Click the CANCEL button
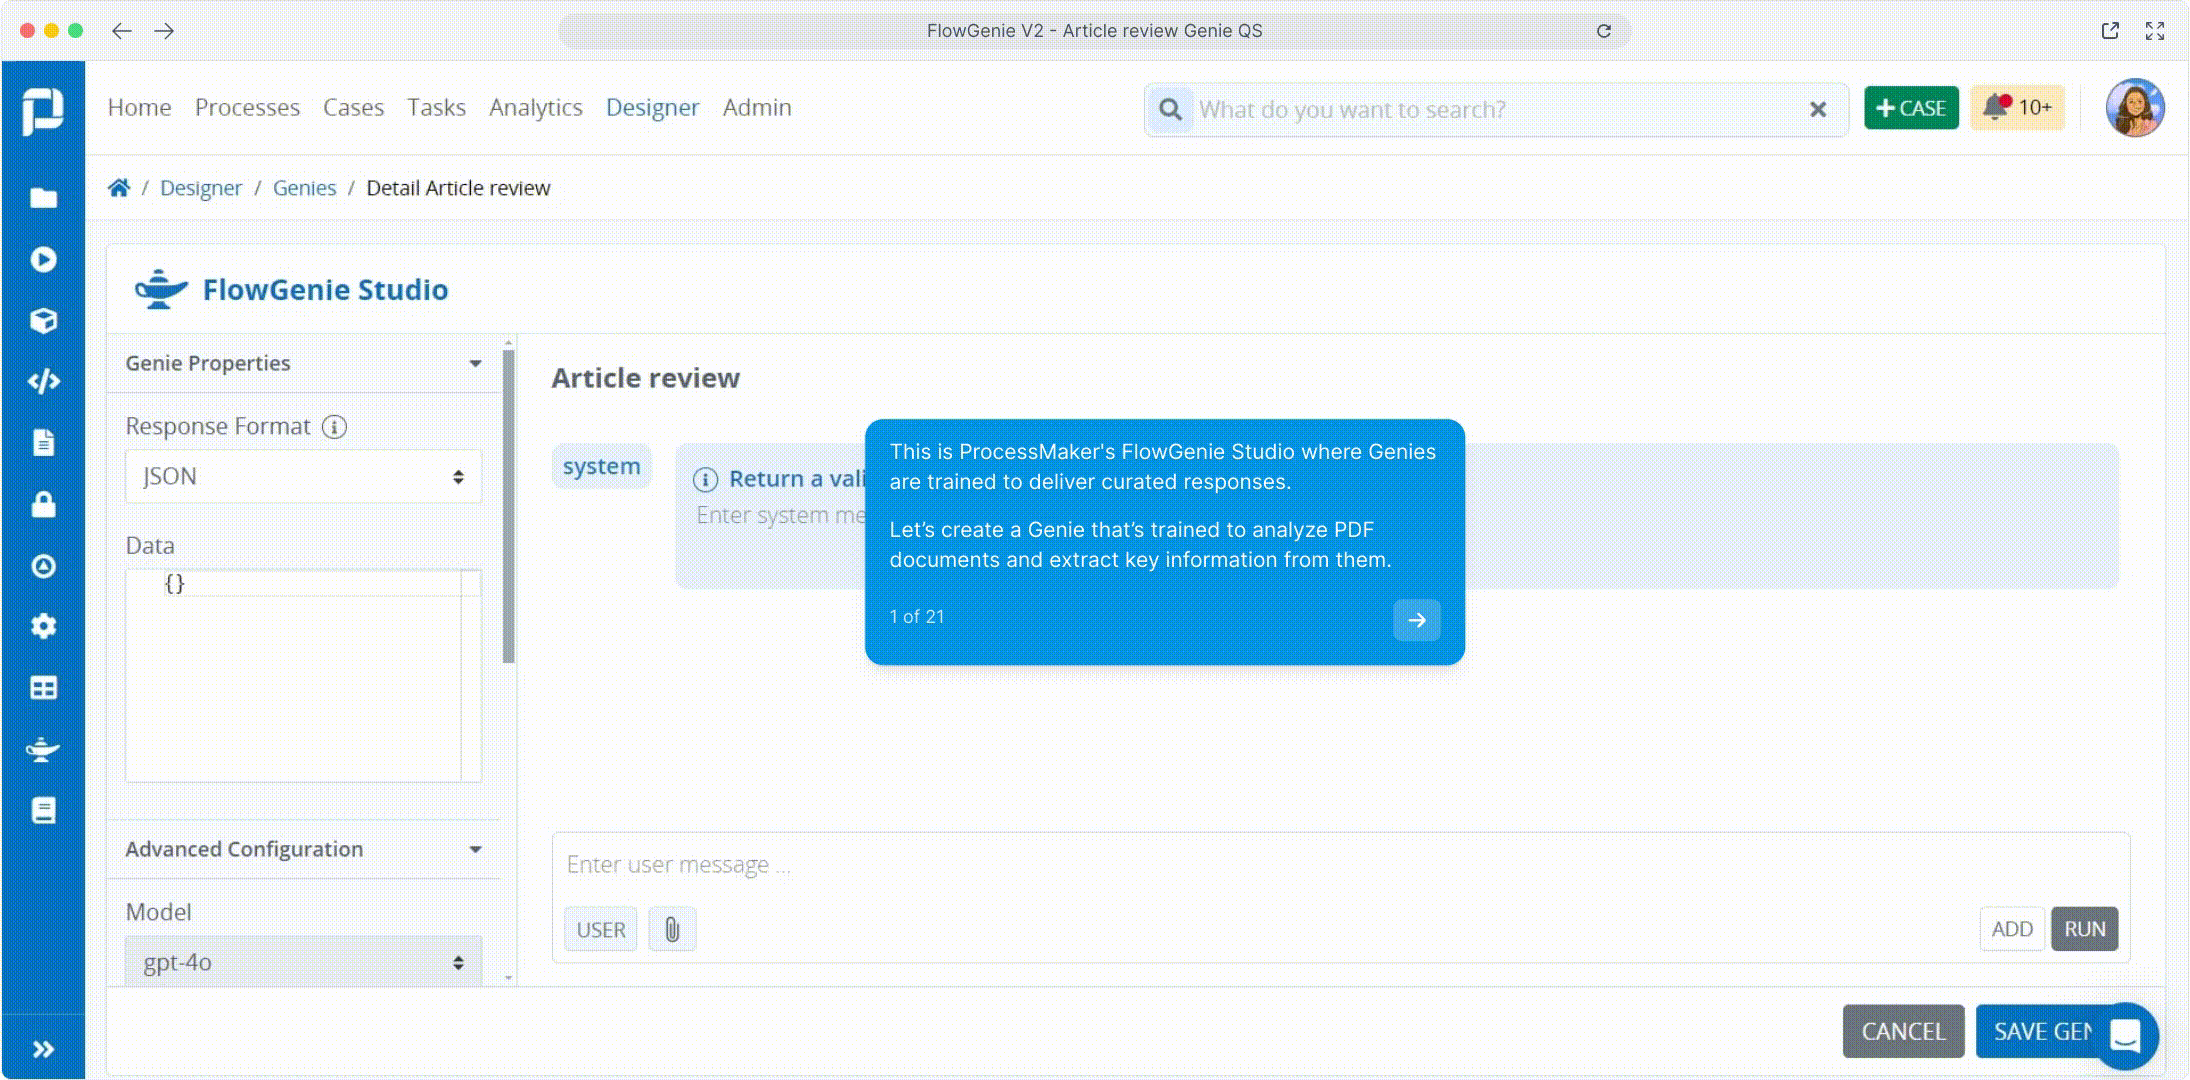 1903,1031
